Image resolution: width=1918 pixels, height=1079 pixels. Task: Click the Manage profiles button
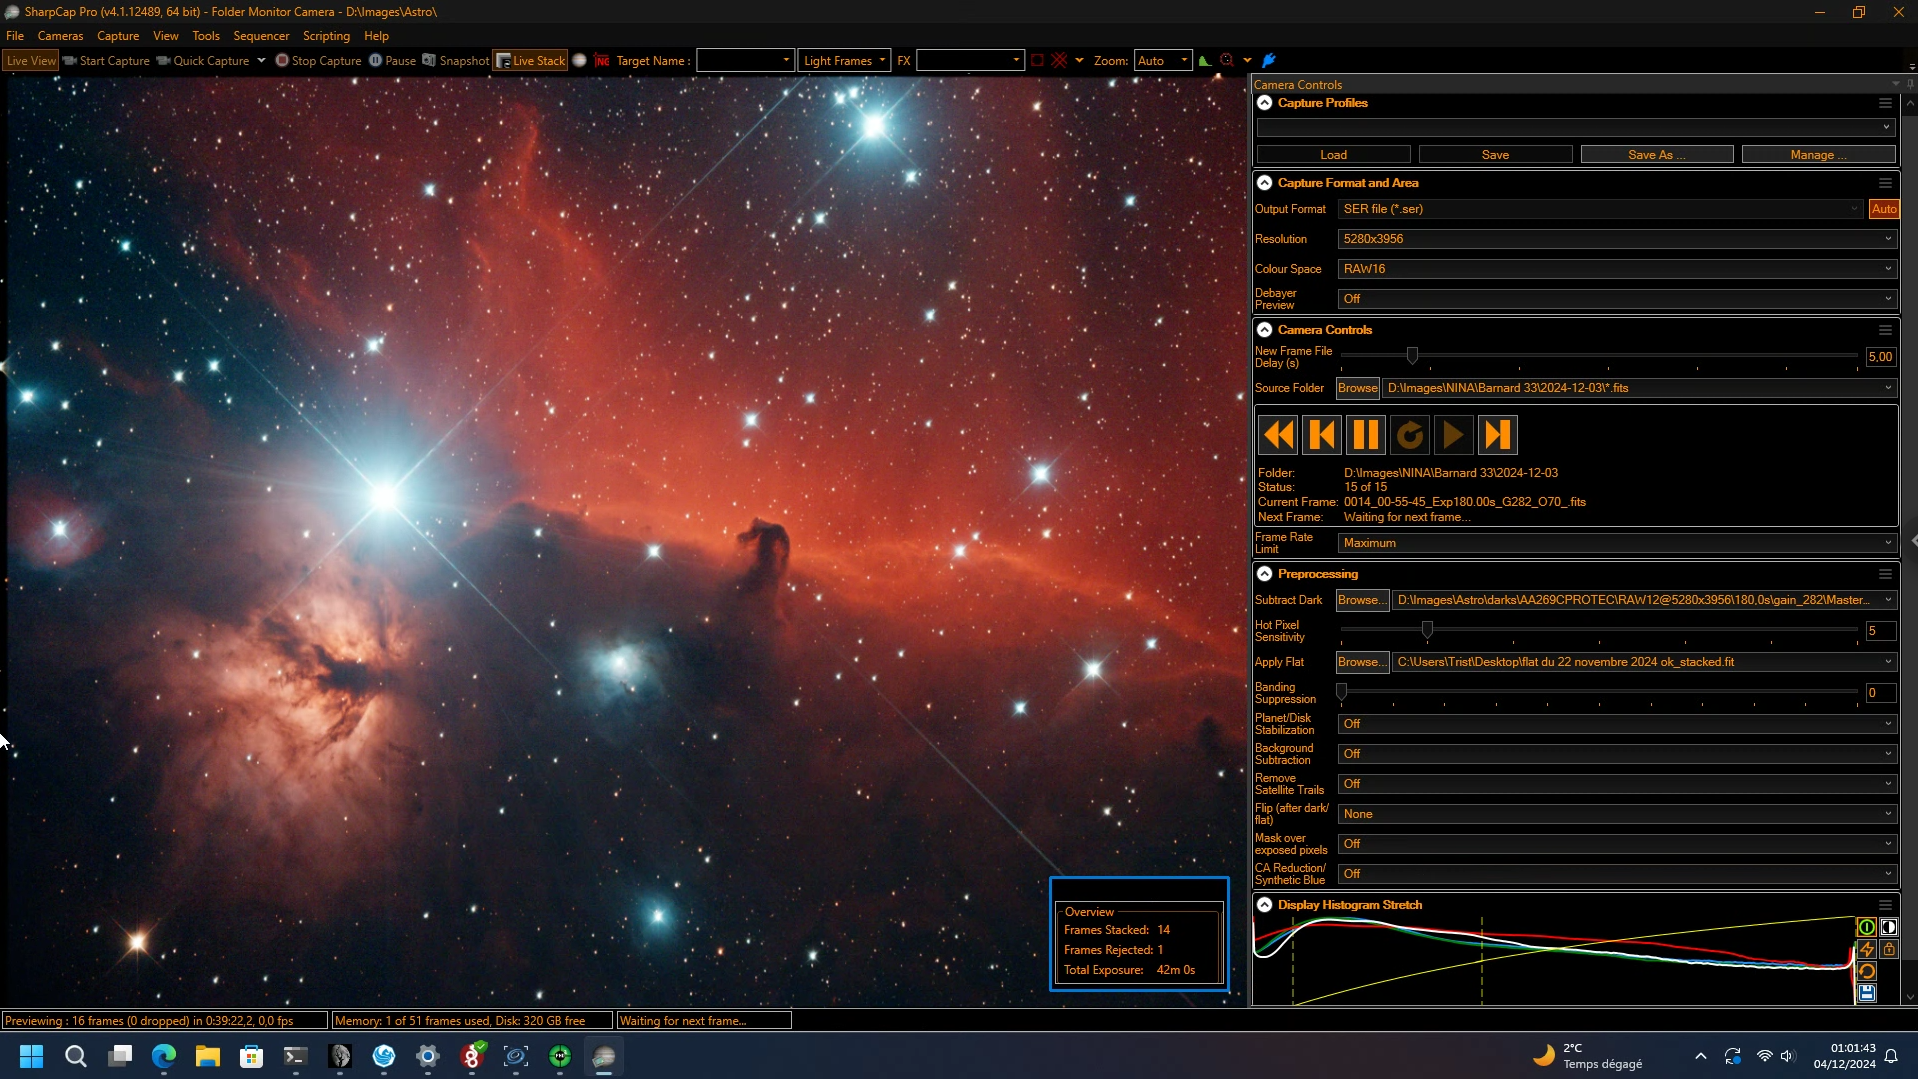[x=1818, y=155]
